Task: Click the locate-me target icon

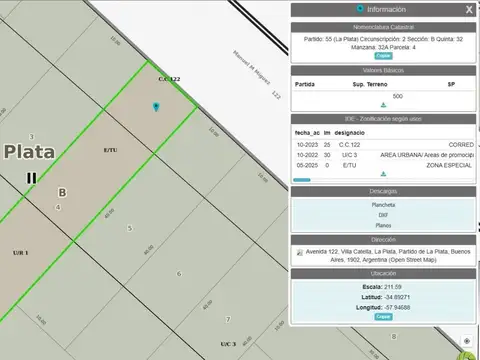Action: coord(467,341)
